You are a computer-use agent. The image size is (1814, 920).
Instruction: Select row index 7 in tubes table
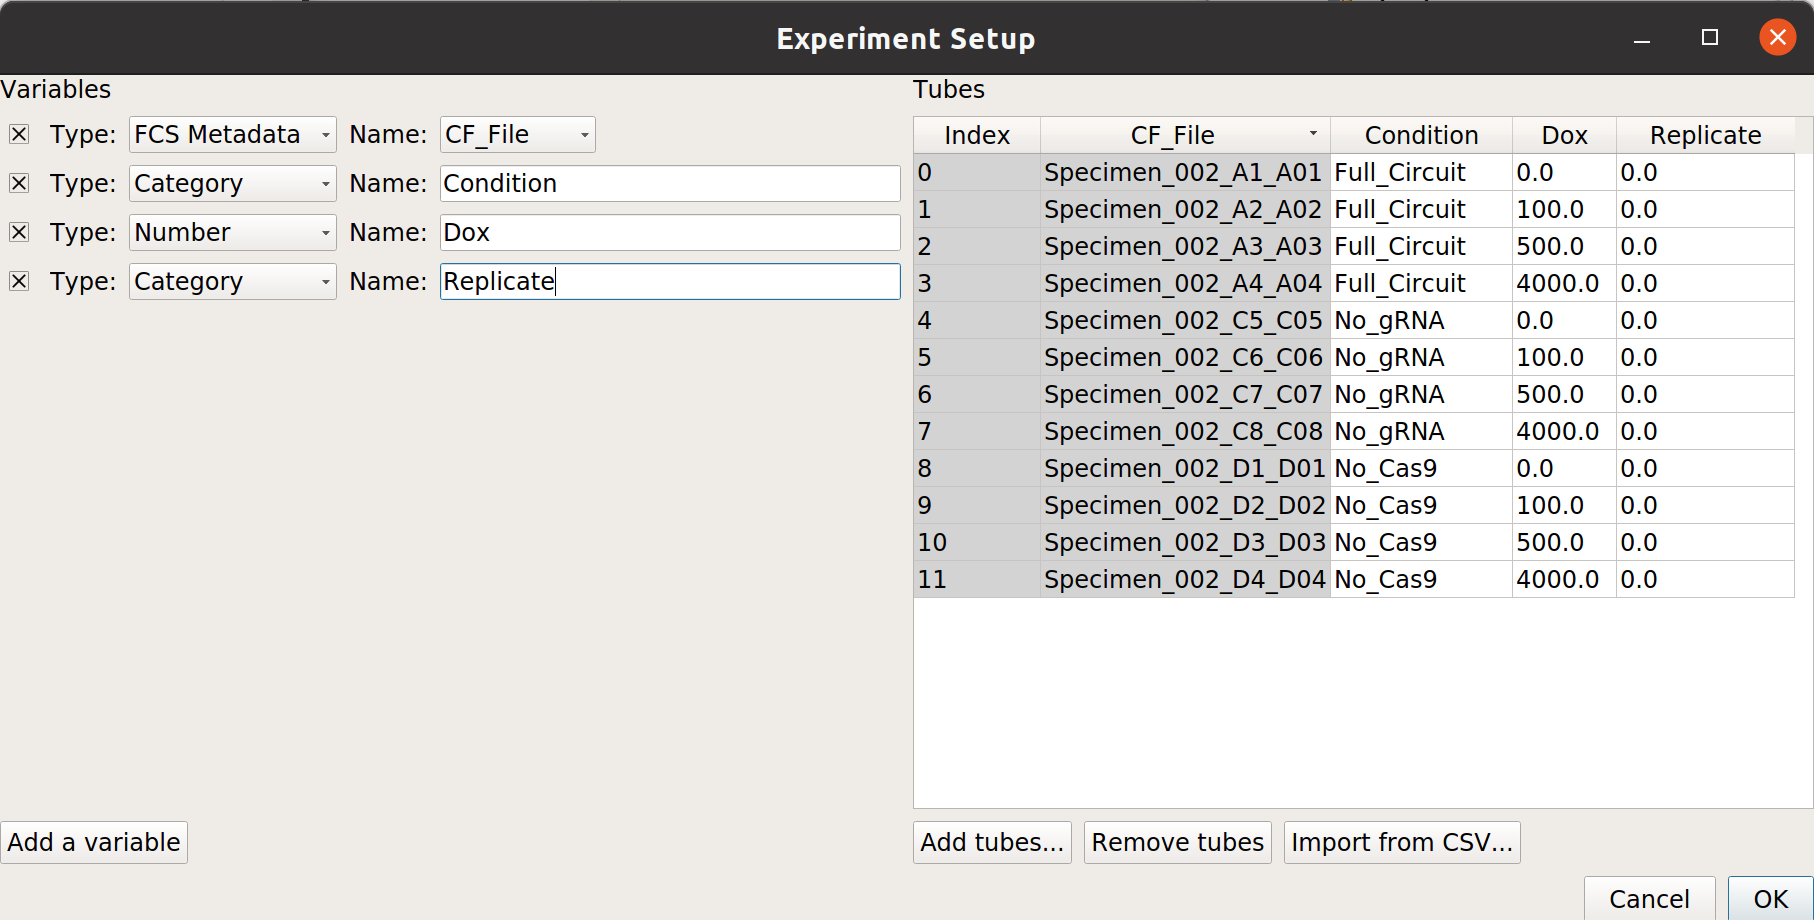click(x=976, y=431)
